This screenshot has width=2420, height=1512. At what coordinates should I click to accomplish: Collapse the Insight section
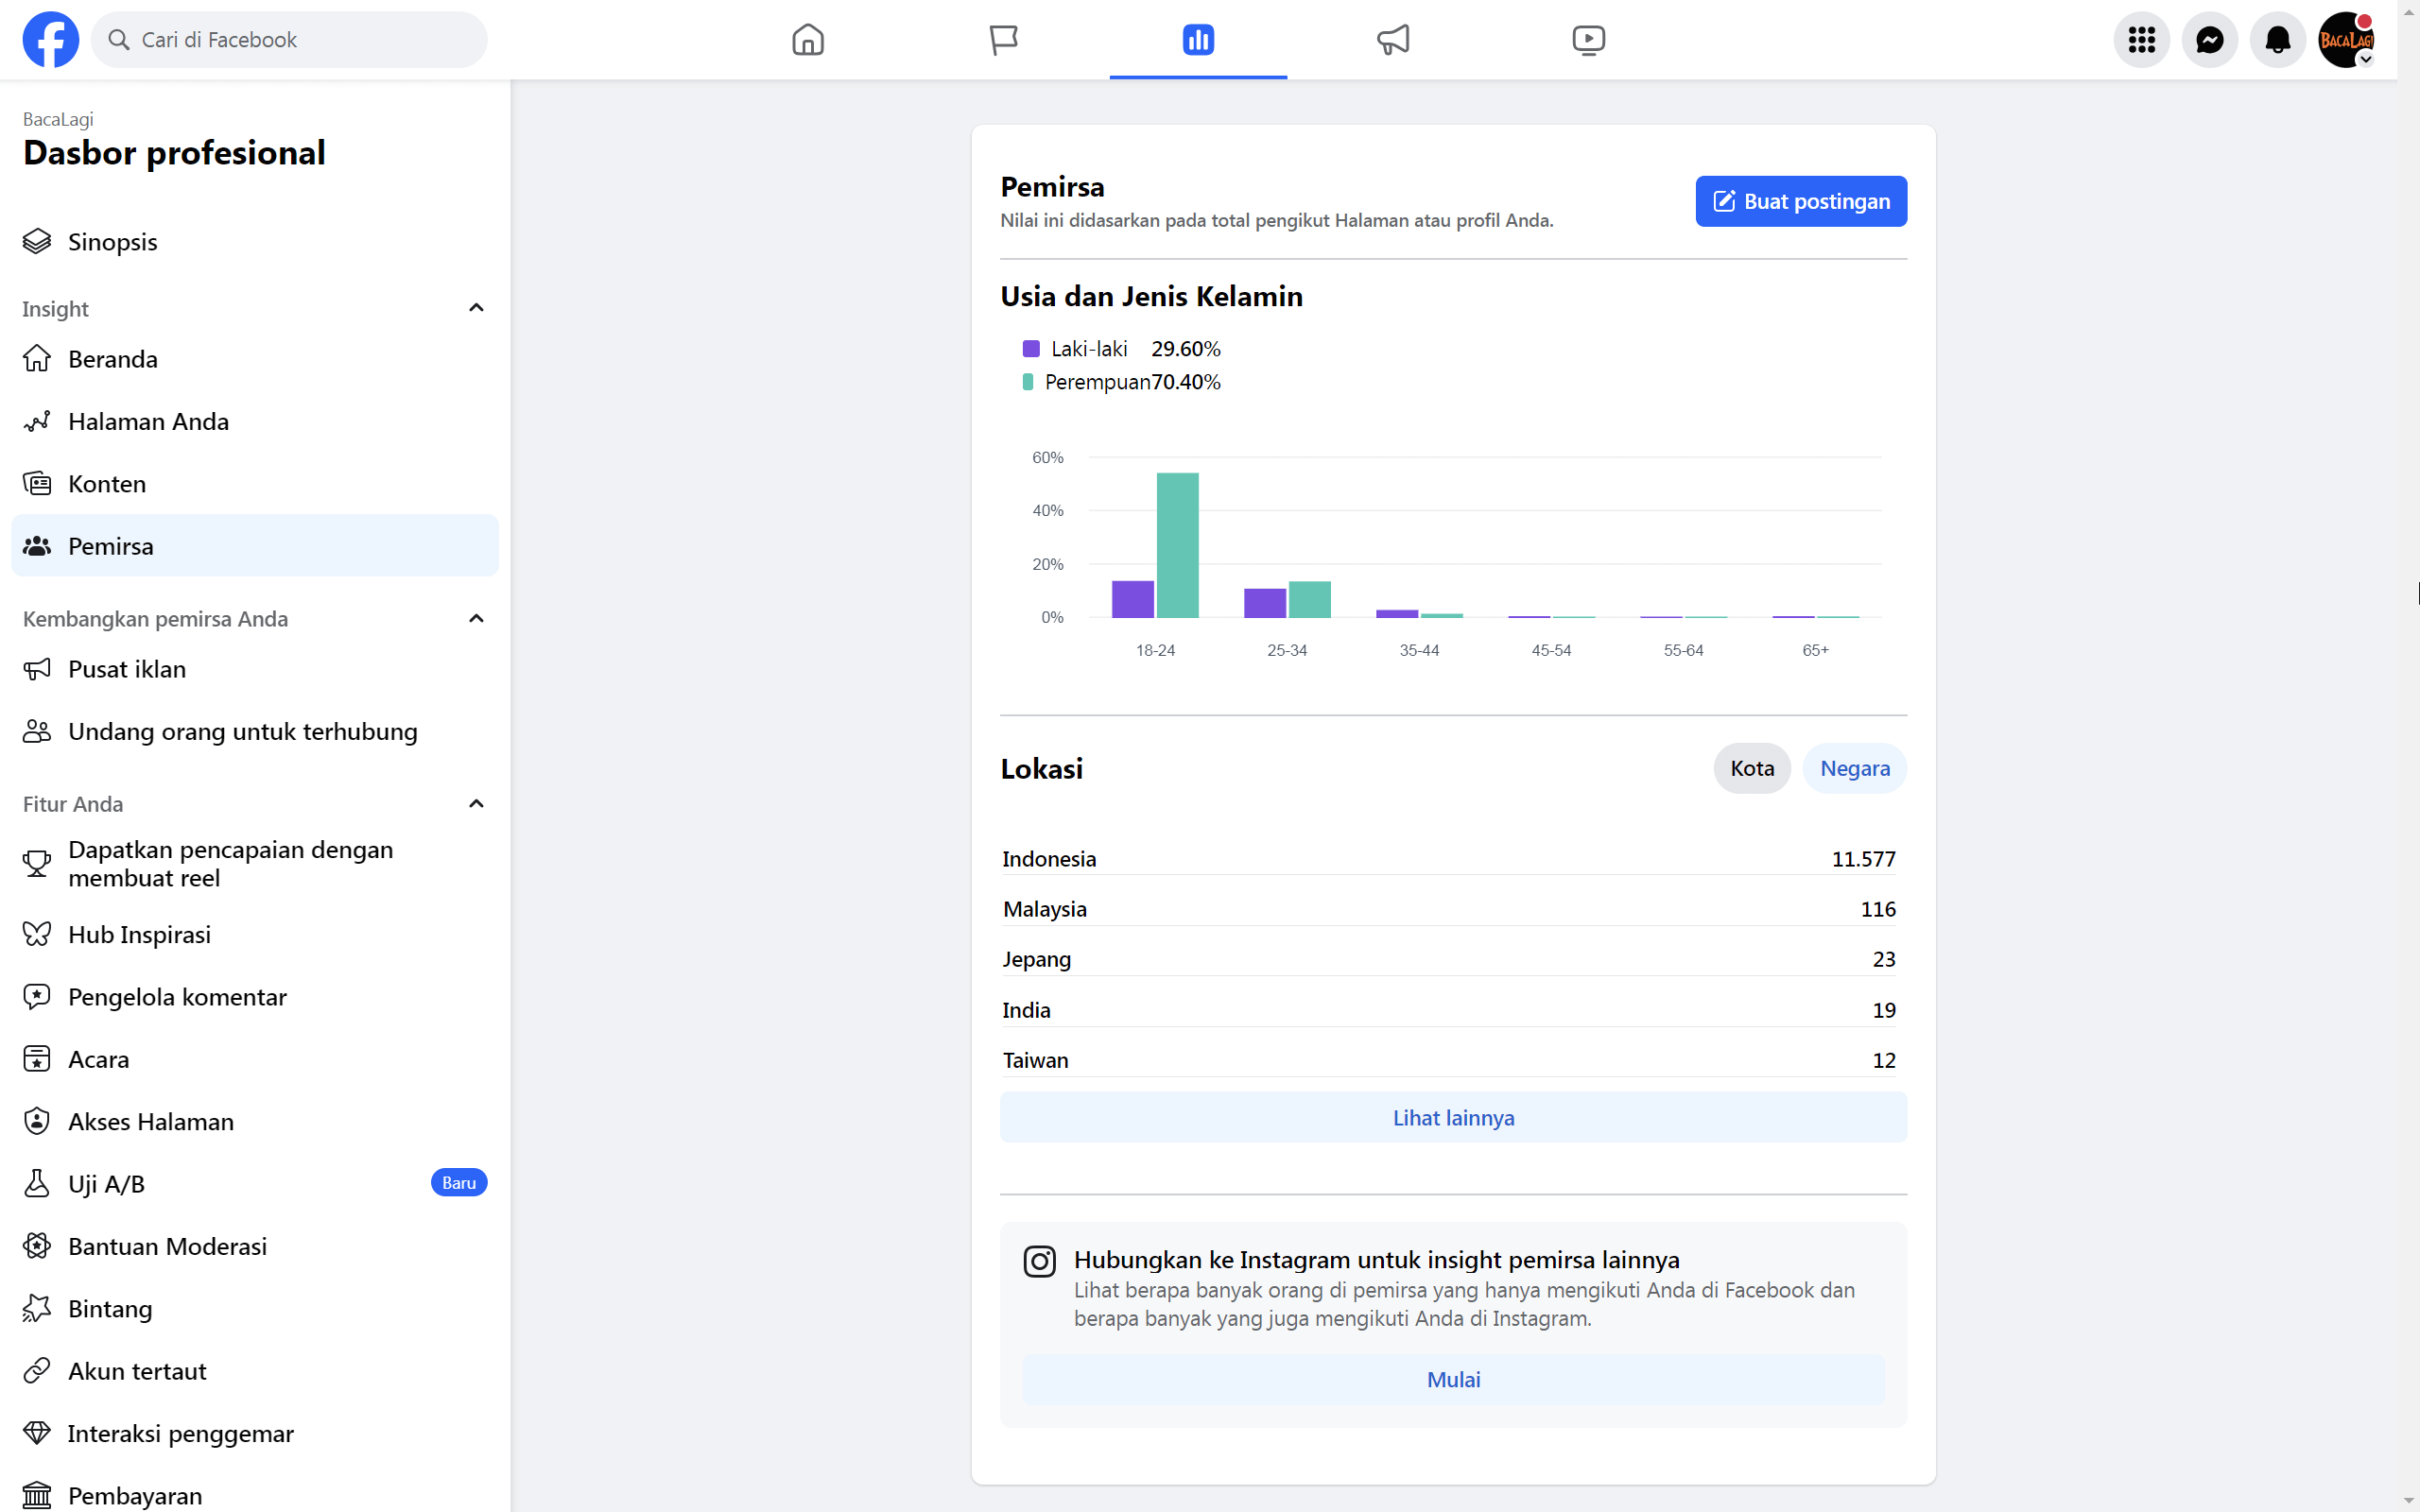click(x=476, y=307)
